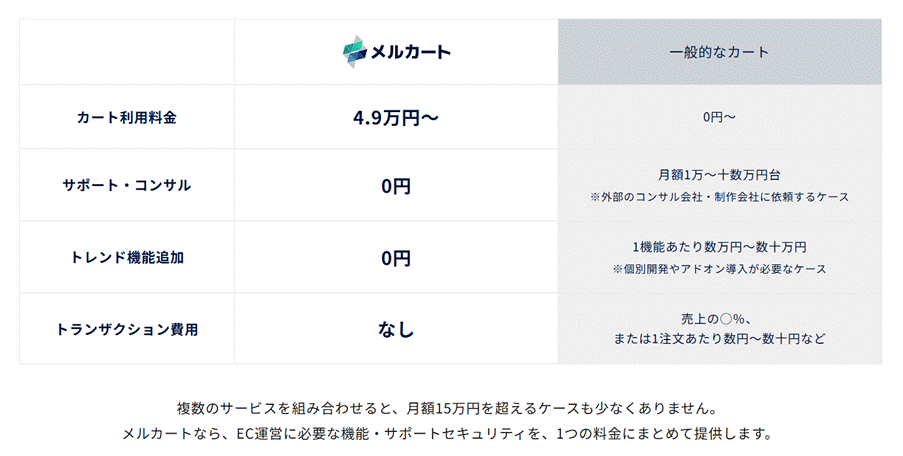Click the note about 外部のコンサル会社・制作会社

tap(719, 197)
